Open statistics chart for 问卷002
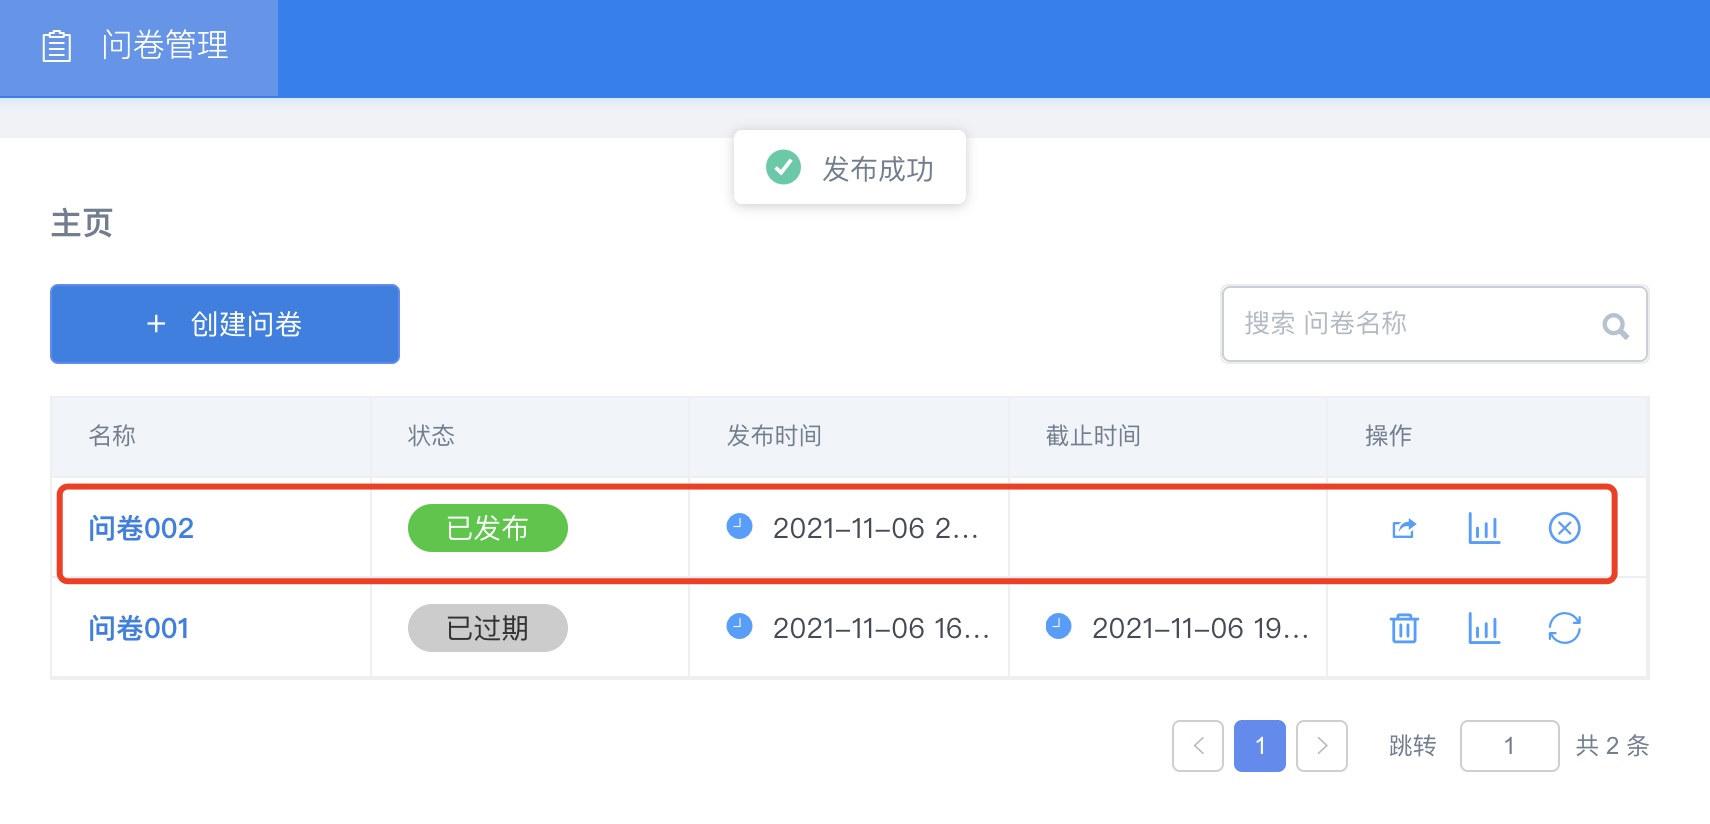Screen dimensions: 1710x824 point(1484,528)
